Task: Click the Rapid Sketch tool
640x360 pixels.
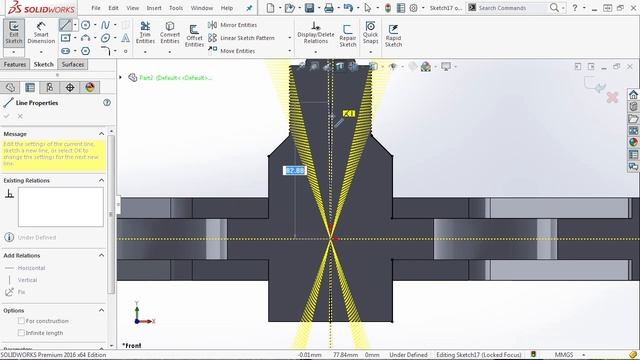Action: coord(393,36)
